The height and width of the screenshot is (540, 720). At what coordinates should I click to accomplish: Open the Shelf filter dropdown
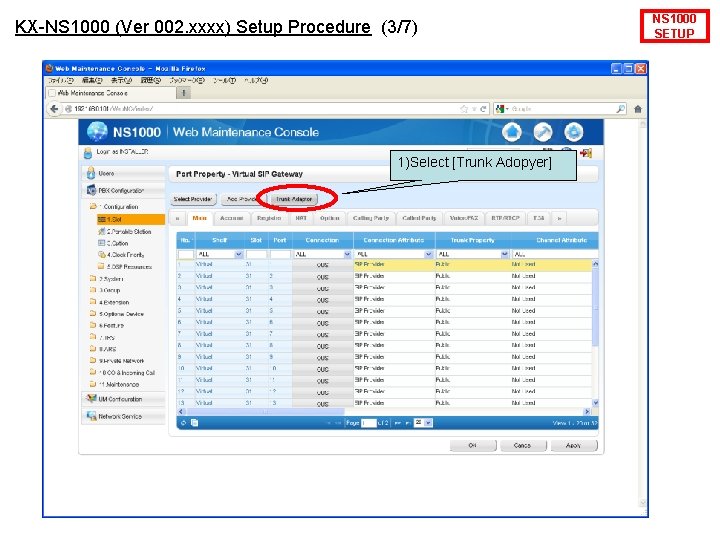(x=238, y=254)
